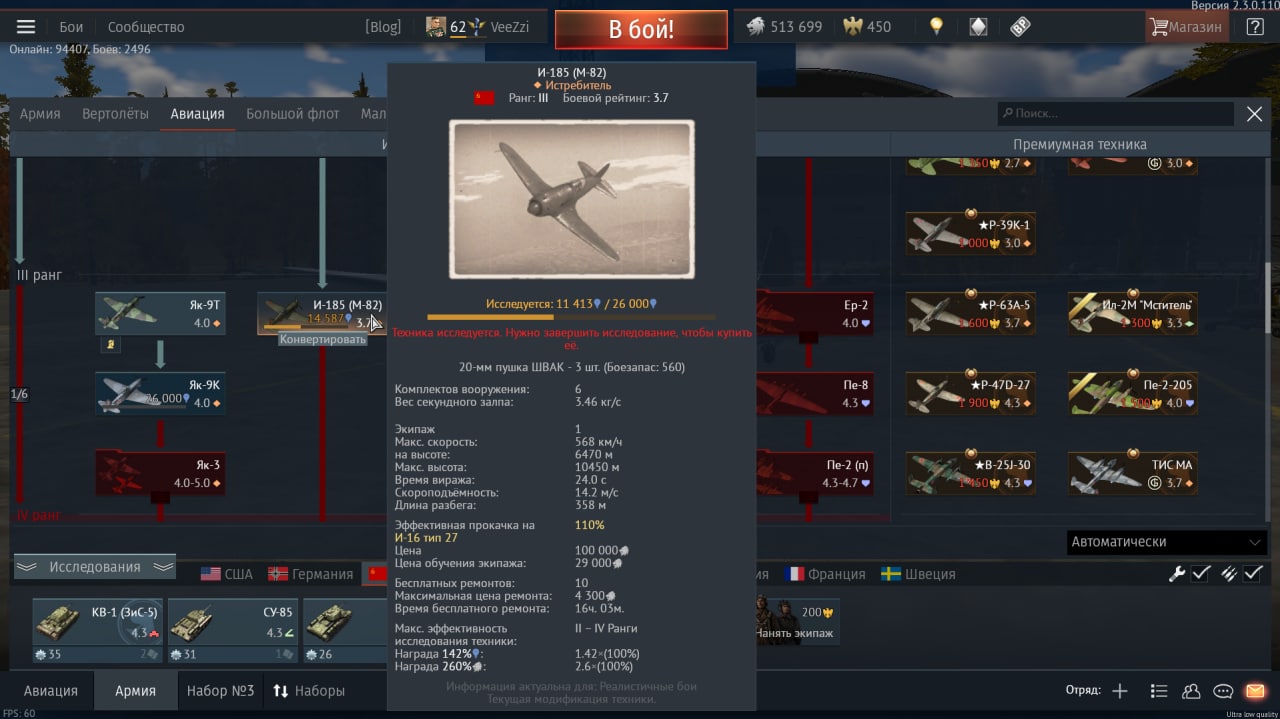The width and height of the screenshot is (1280, 719).
Task: Open the chat speech bubble icon
Action: coord(1223,691)
